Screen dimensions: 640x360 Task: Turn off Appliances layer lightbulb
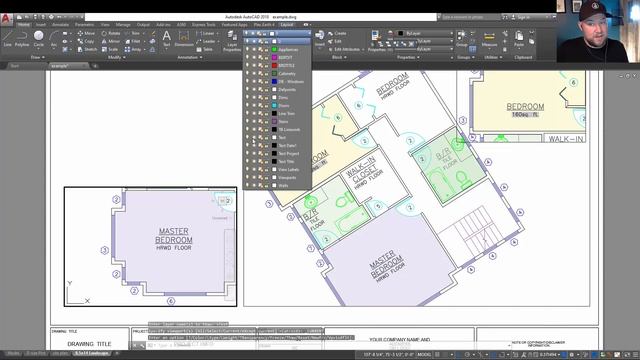pyautogui.click(x=247, y=49)
